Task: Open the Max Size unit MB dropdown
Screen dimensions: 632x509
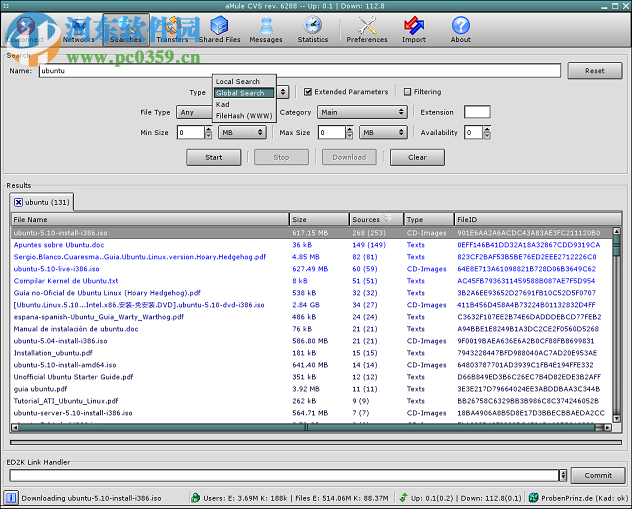Action: pos(383,133)
